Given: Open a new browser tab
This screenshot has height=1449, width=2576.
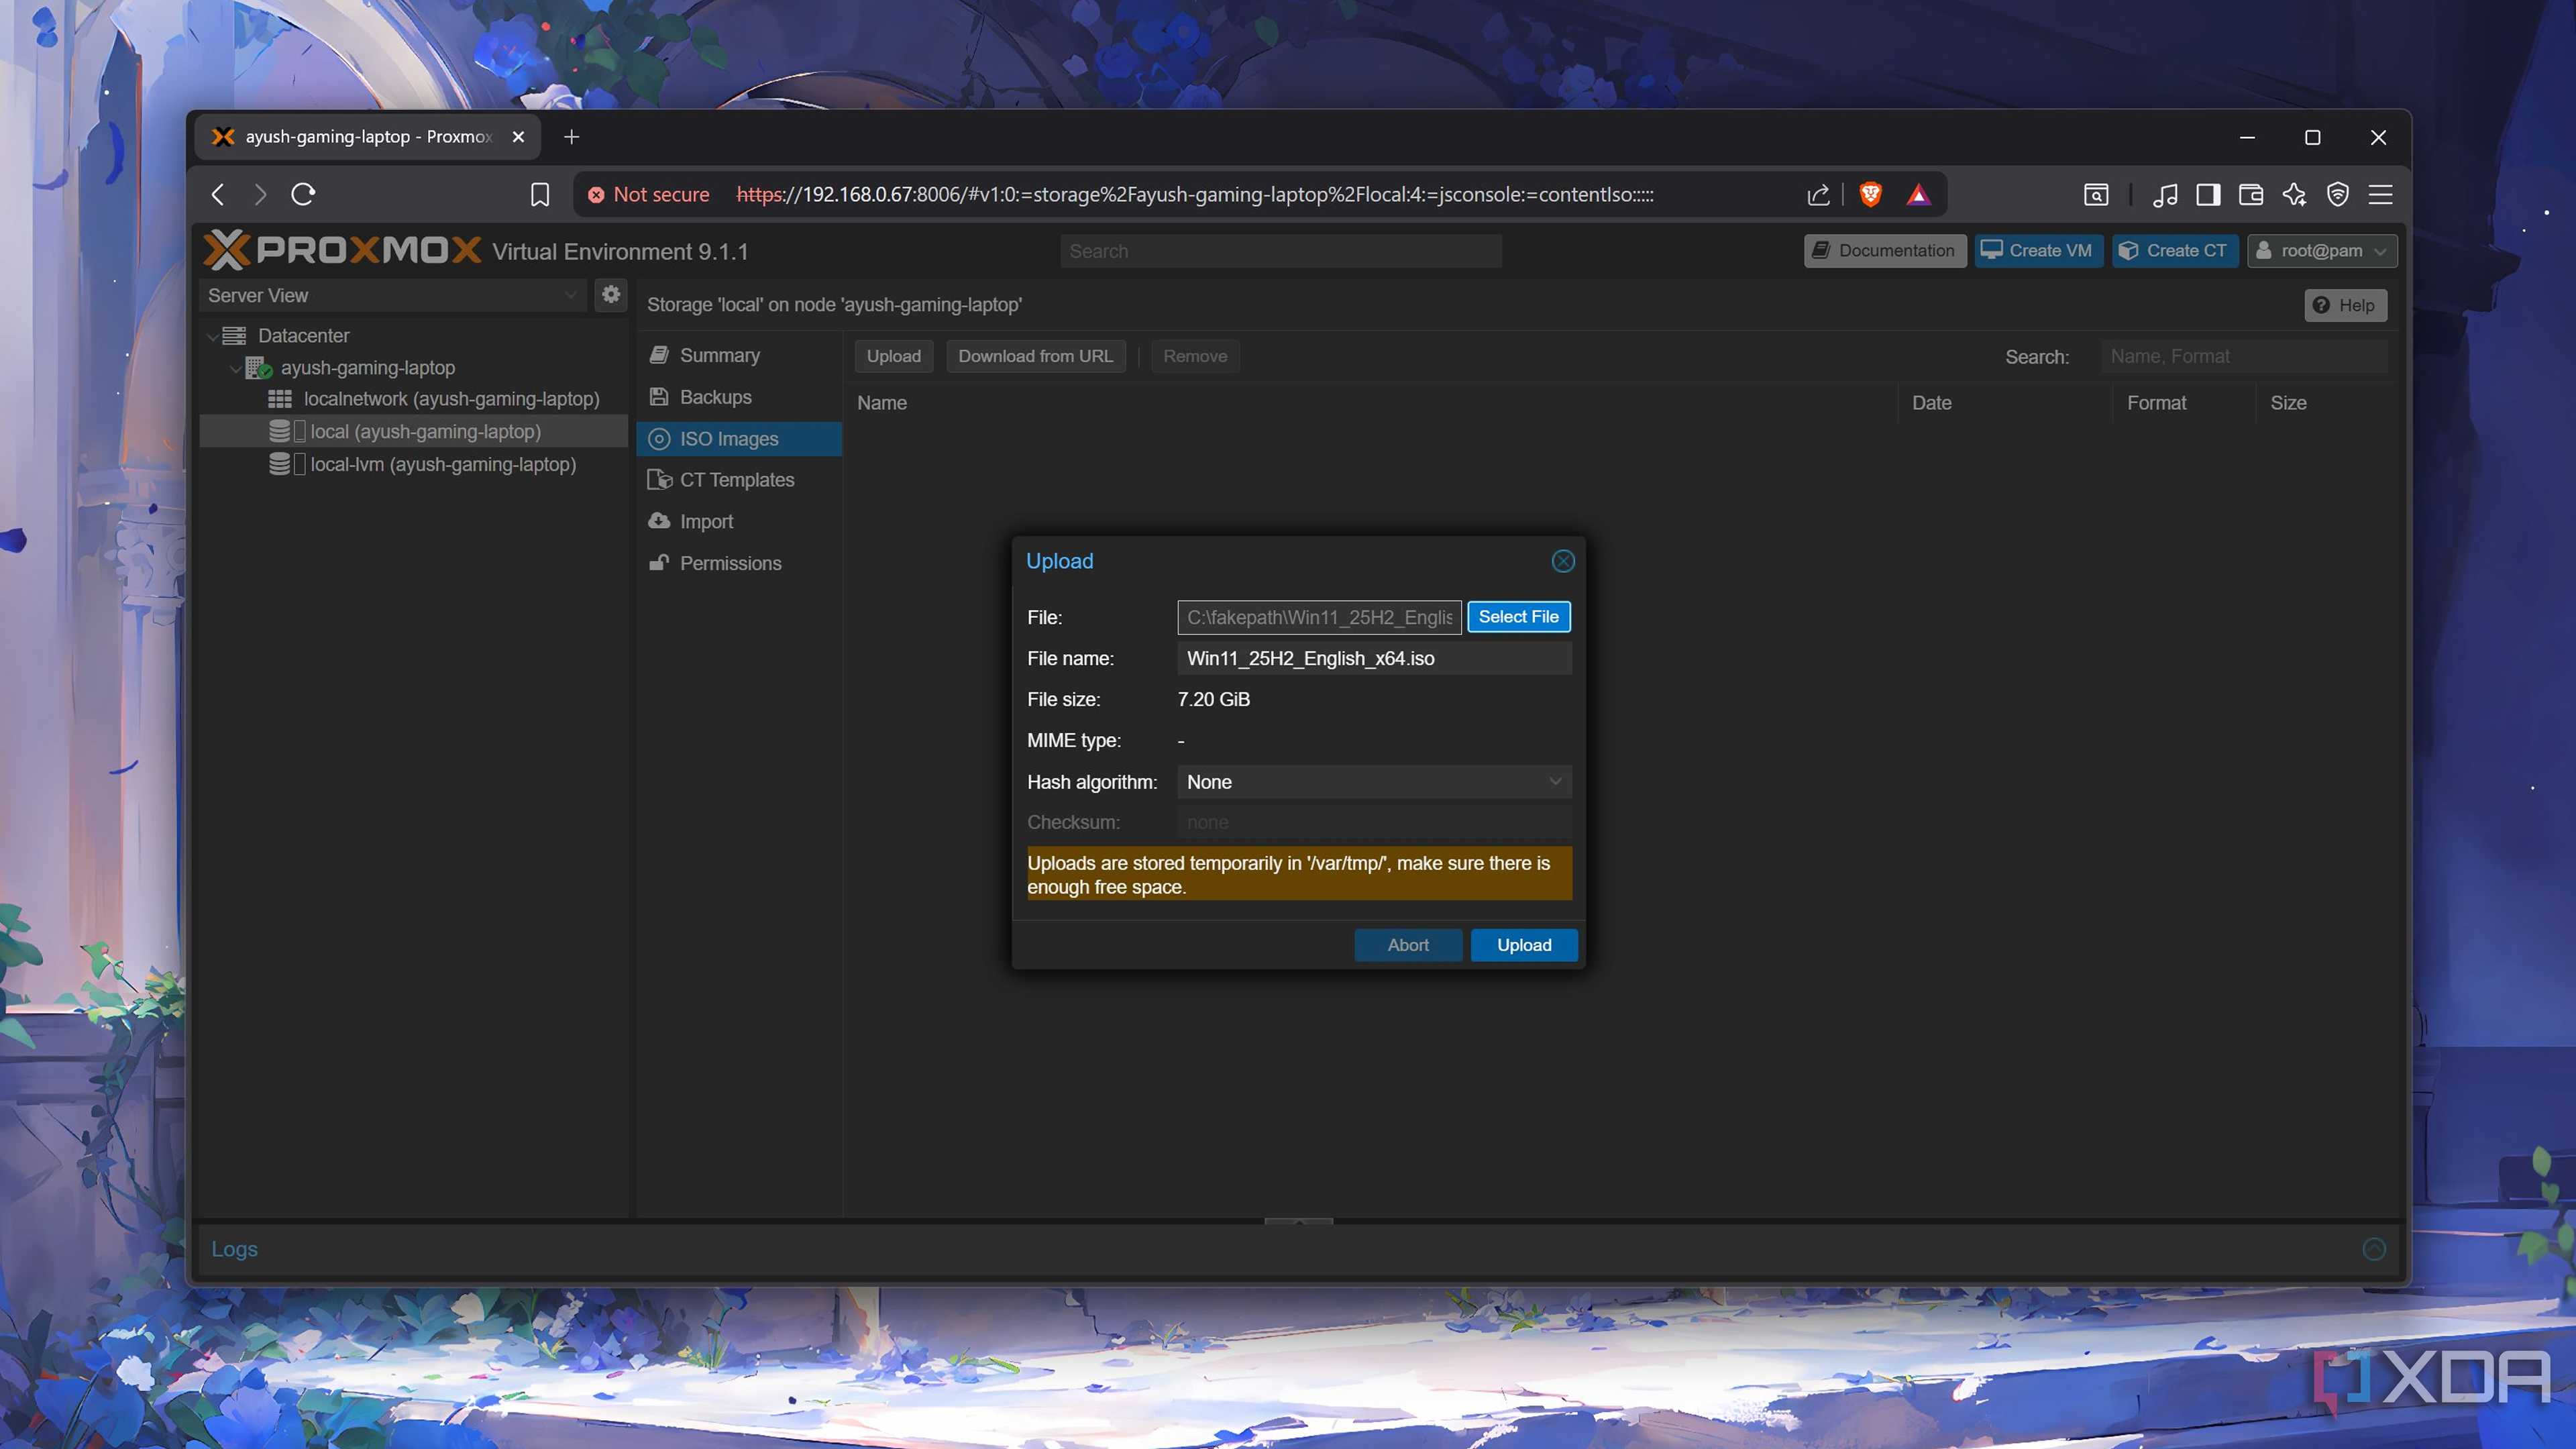Looking at the screenshot, I should pos(571,137).
